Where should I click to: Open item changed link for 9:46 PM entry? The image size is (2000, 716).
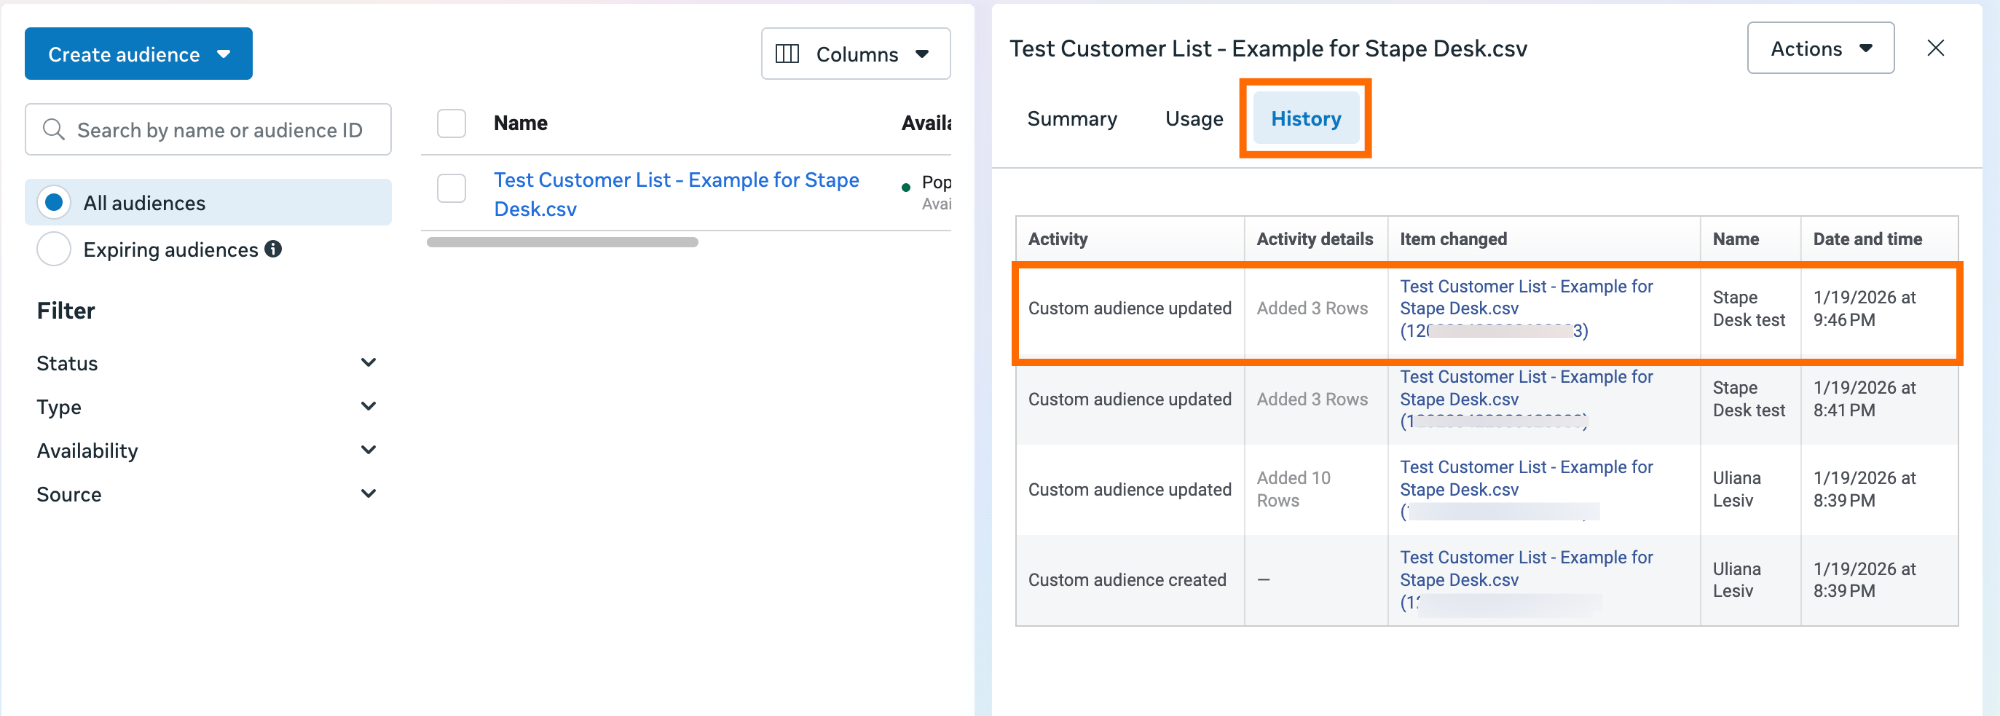[x=1527, y=308]
